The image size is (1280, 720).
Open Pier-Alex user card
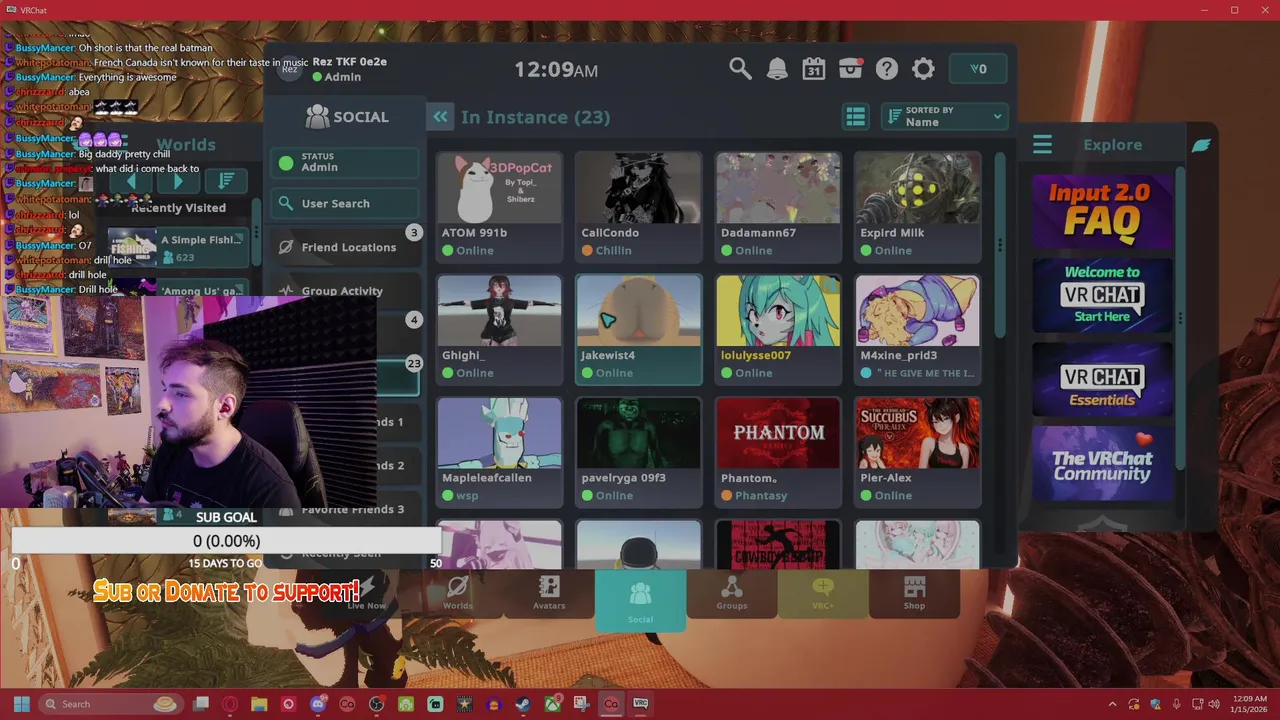[x=918, y=452]
